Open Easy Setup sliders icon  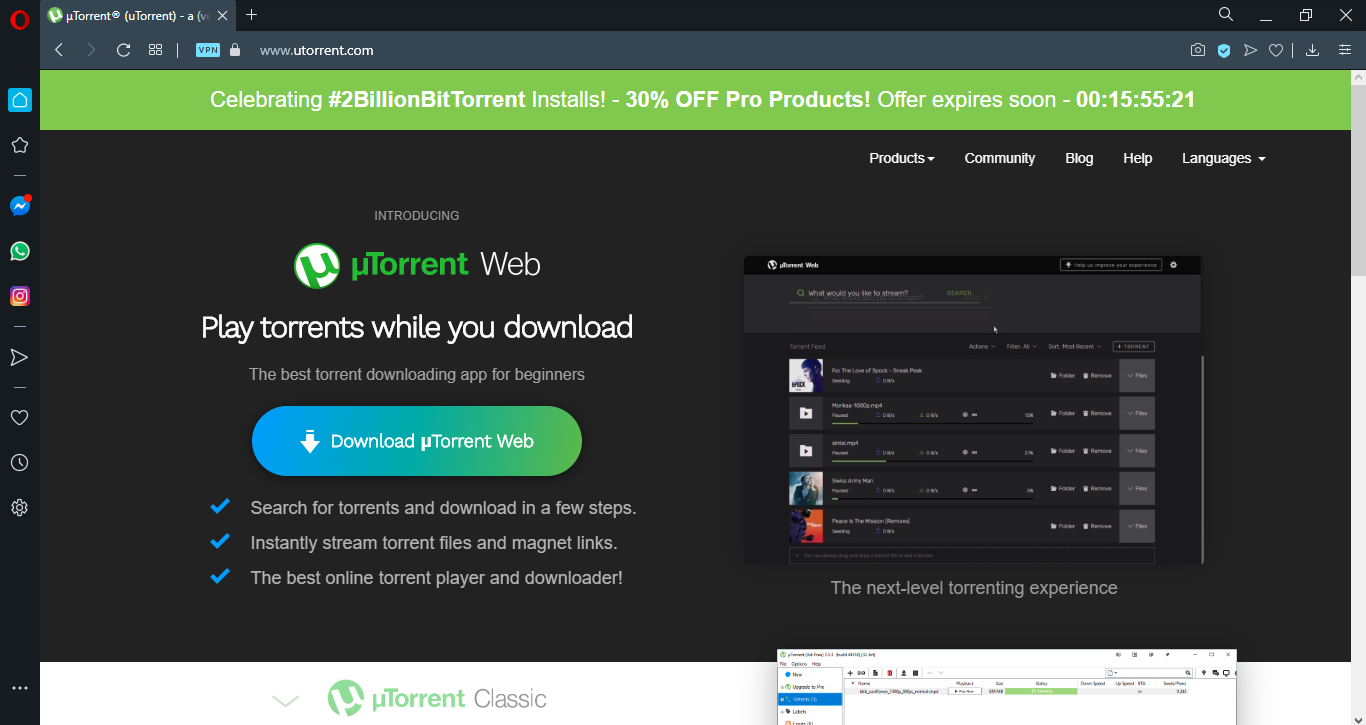point(1344,50)
